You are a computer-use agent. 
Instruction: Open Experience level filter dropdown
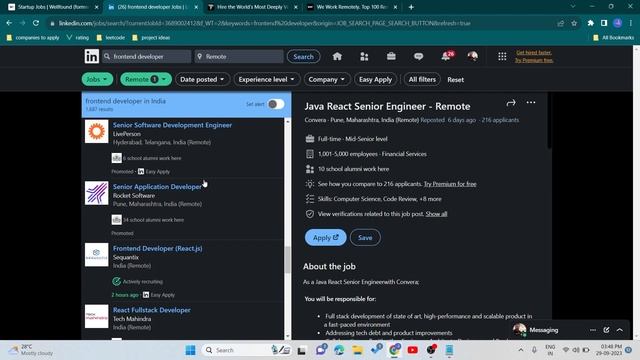pyautogui.click(x=266, y=79)
